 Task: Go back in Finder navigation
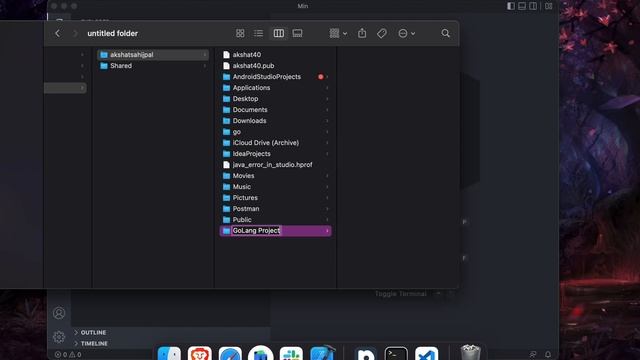[x=58, y=33]
